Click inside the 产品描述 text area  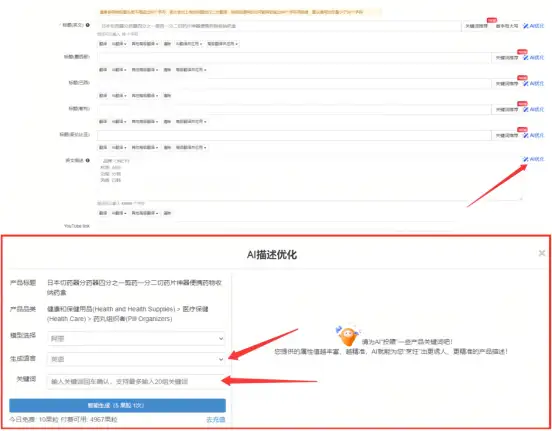coord(309,178)
